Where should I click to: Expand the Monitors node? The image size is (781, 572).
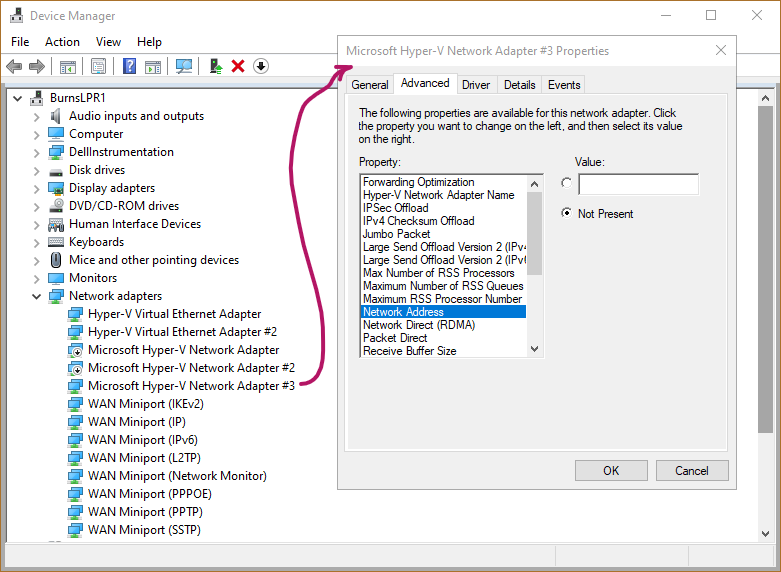click(x=36, y=279)
